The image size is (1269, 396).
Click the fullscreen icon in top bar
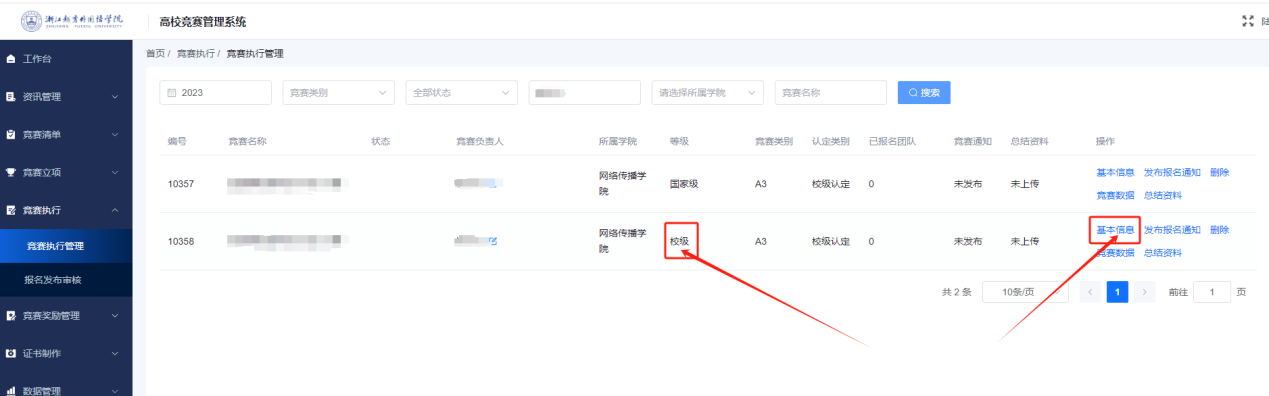[1247, 21]
